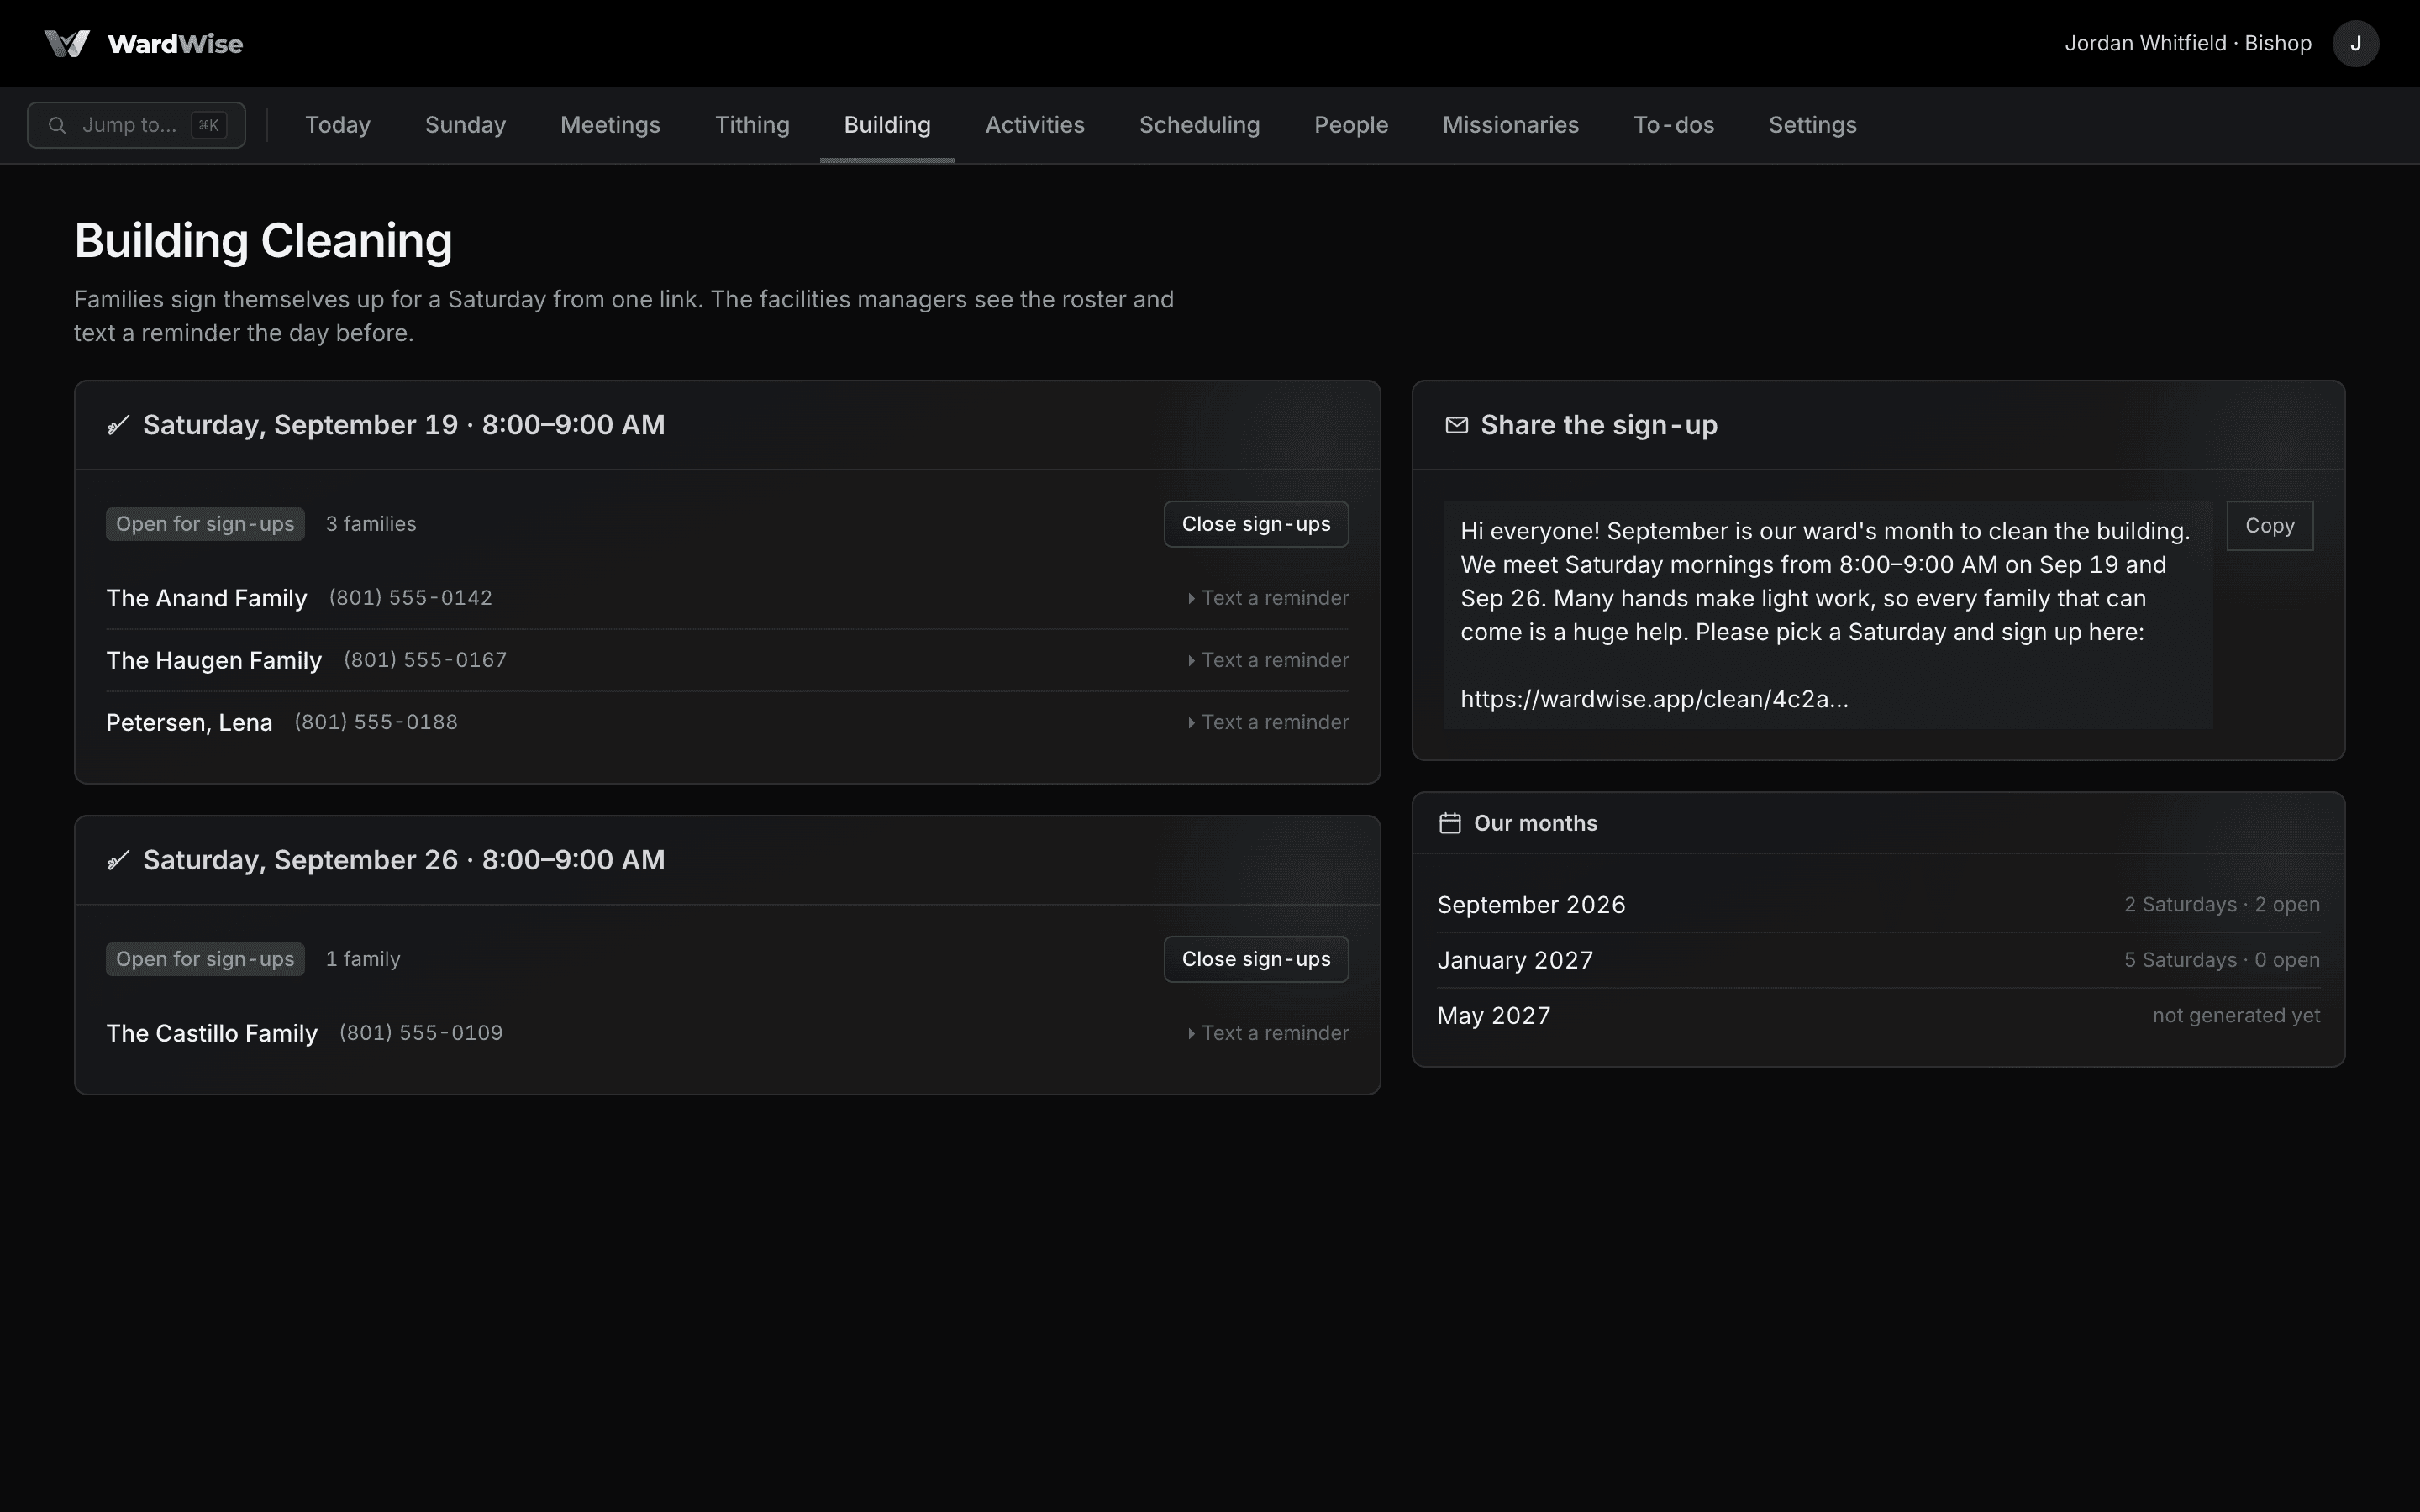
Task: Click the broom icon beside September 19
Action: (118, 425)
